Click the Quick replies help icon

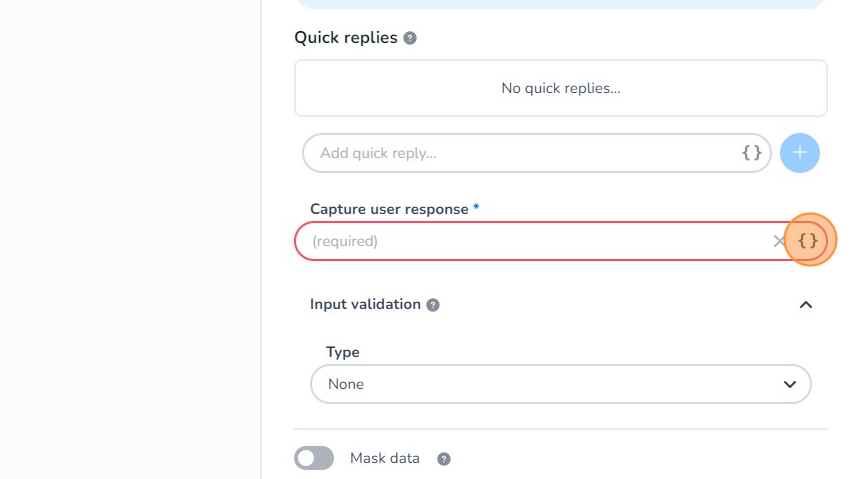(409, 38)
